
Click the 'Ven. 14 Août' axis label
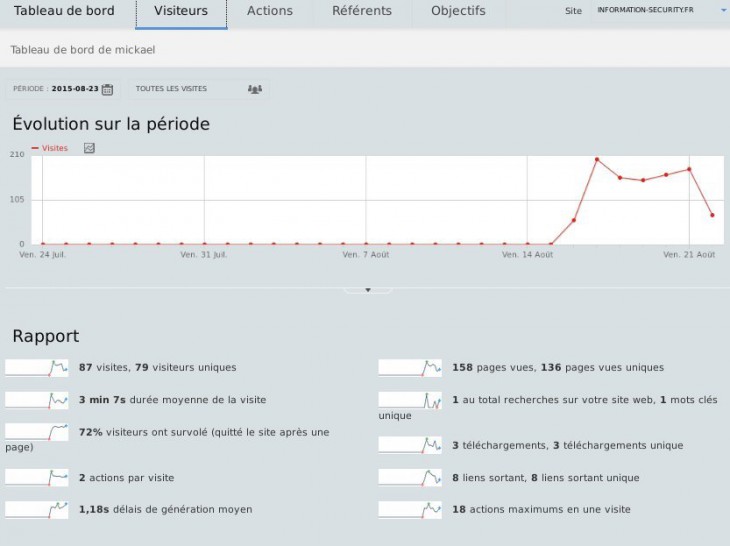coord(527,255)
